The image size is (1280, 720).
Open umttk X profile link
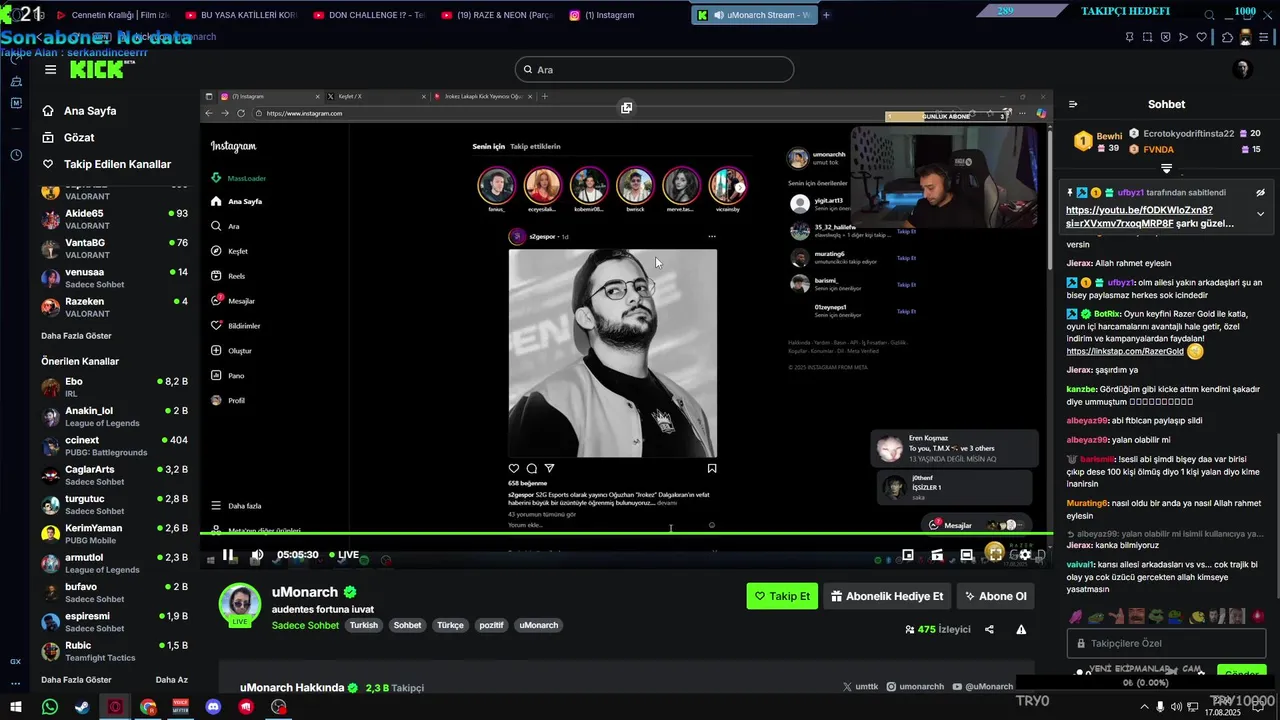861,687
